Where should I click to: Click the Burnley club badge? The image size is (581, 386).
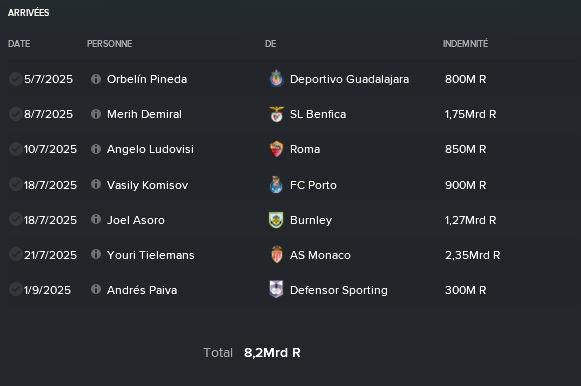[x=276, y=220]
